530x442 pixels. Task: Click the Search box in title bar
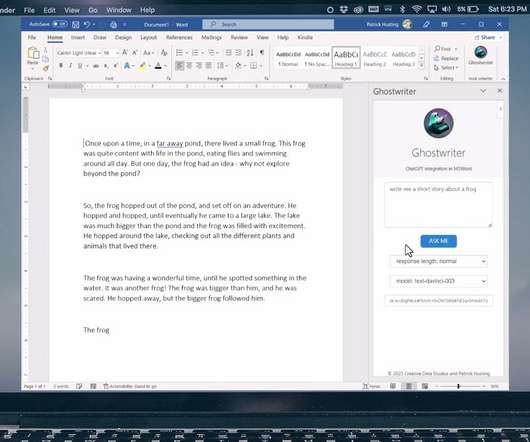pyautogui.click(x=268, y=24)
